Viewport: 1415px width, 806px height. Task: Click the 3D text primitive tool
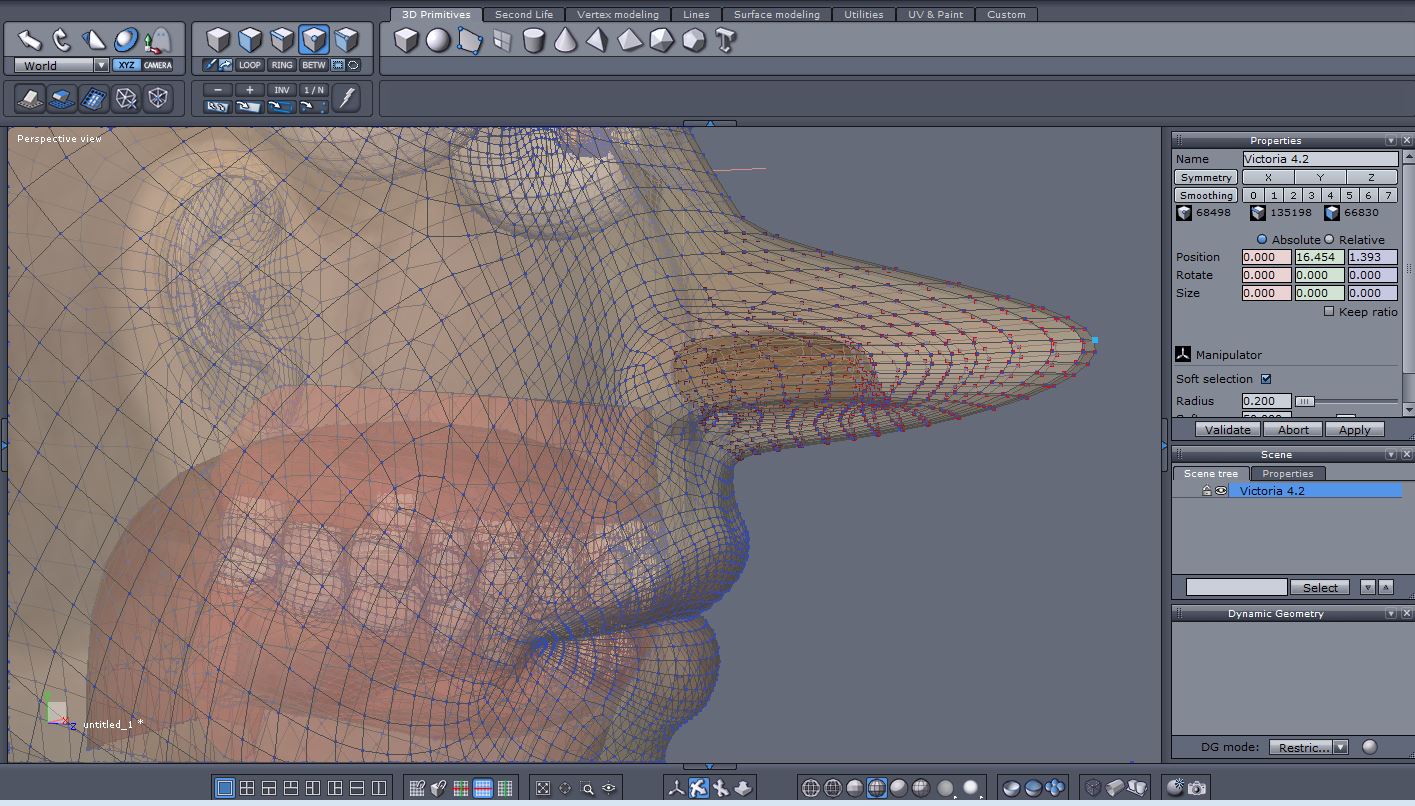[x=726, y=40]
